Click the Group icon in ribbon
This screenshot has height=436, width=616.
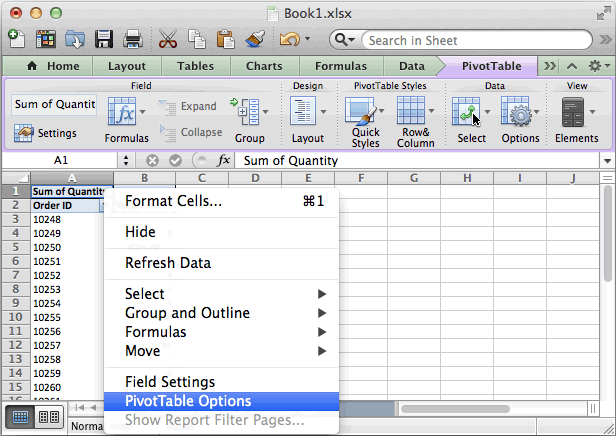tap(246, 112)
